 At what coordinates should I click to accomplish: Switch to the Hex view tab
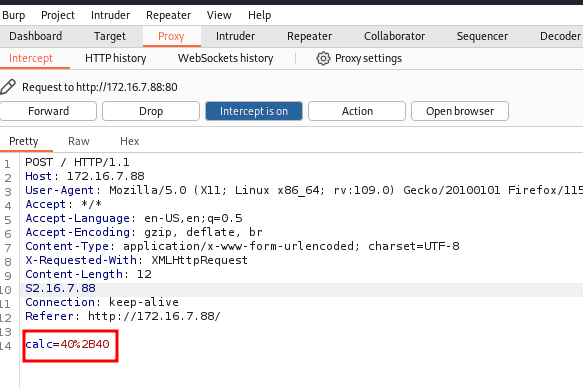tap(130, 142)
